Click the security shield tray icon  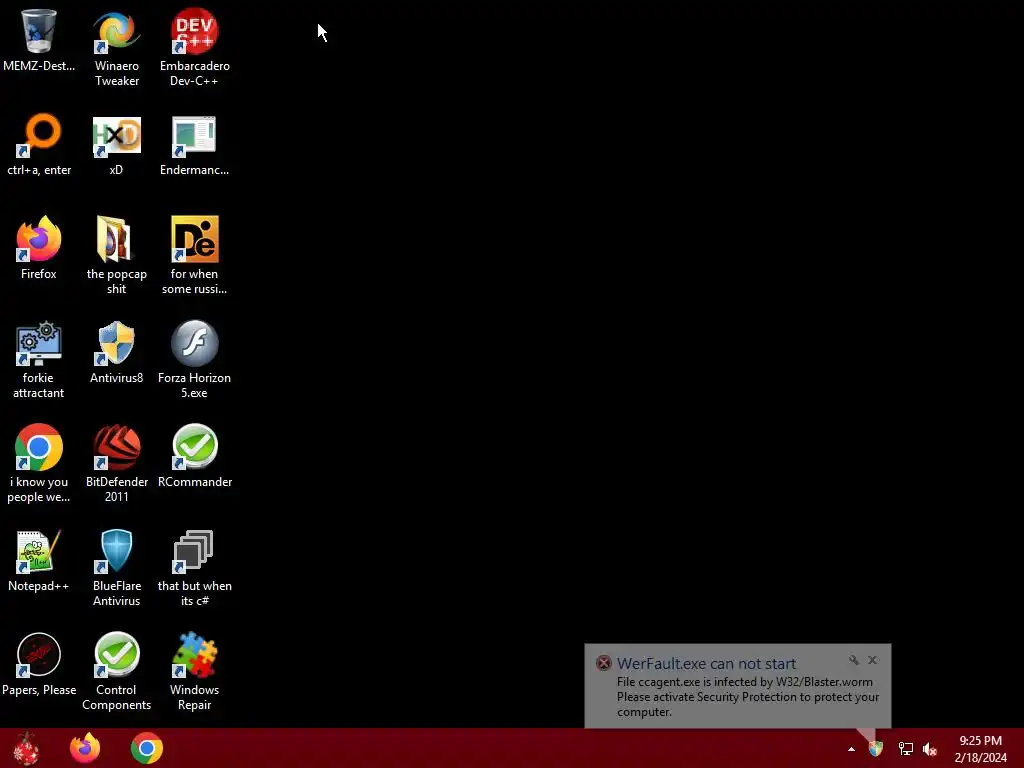[876, 748]
